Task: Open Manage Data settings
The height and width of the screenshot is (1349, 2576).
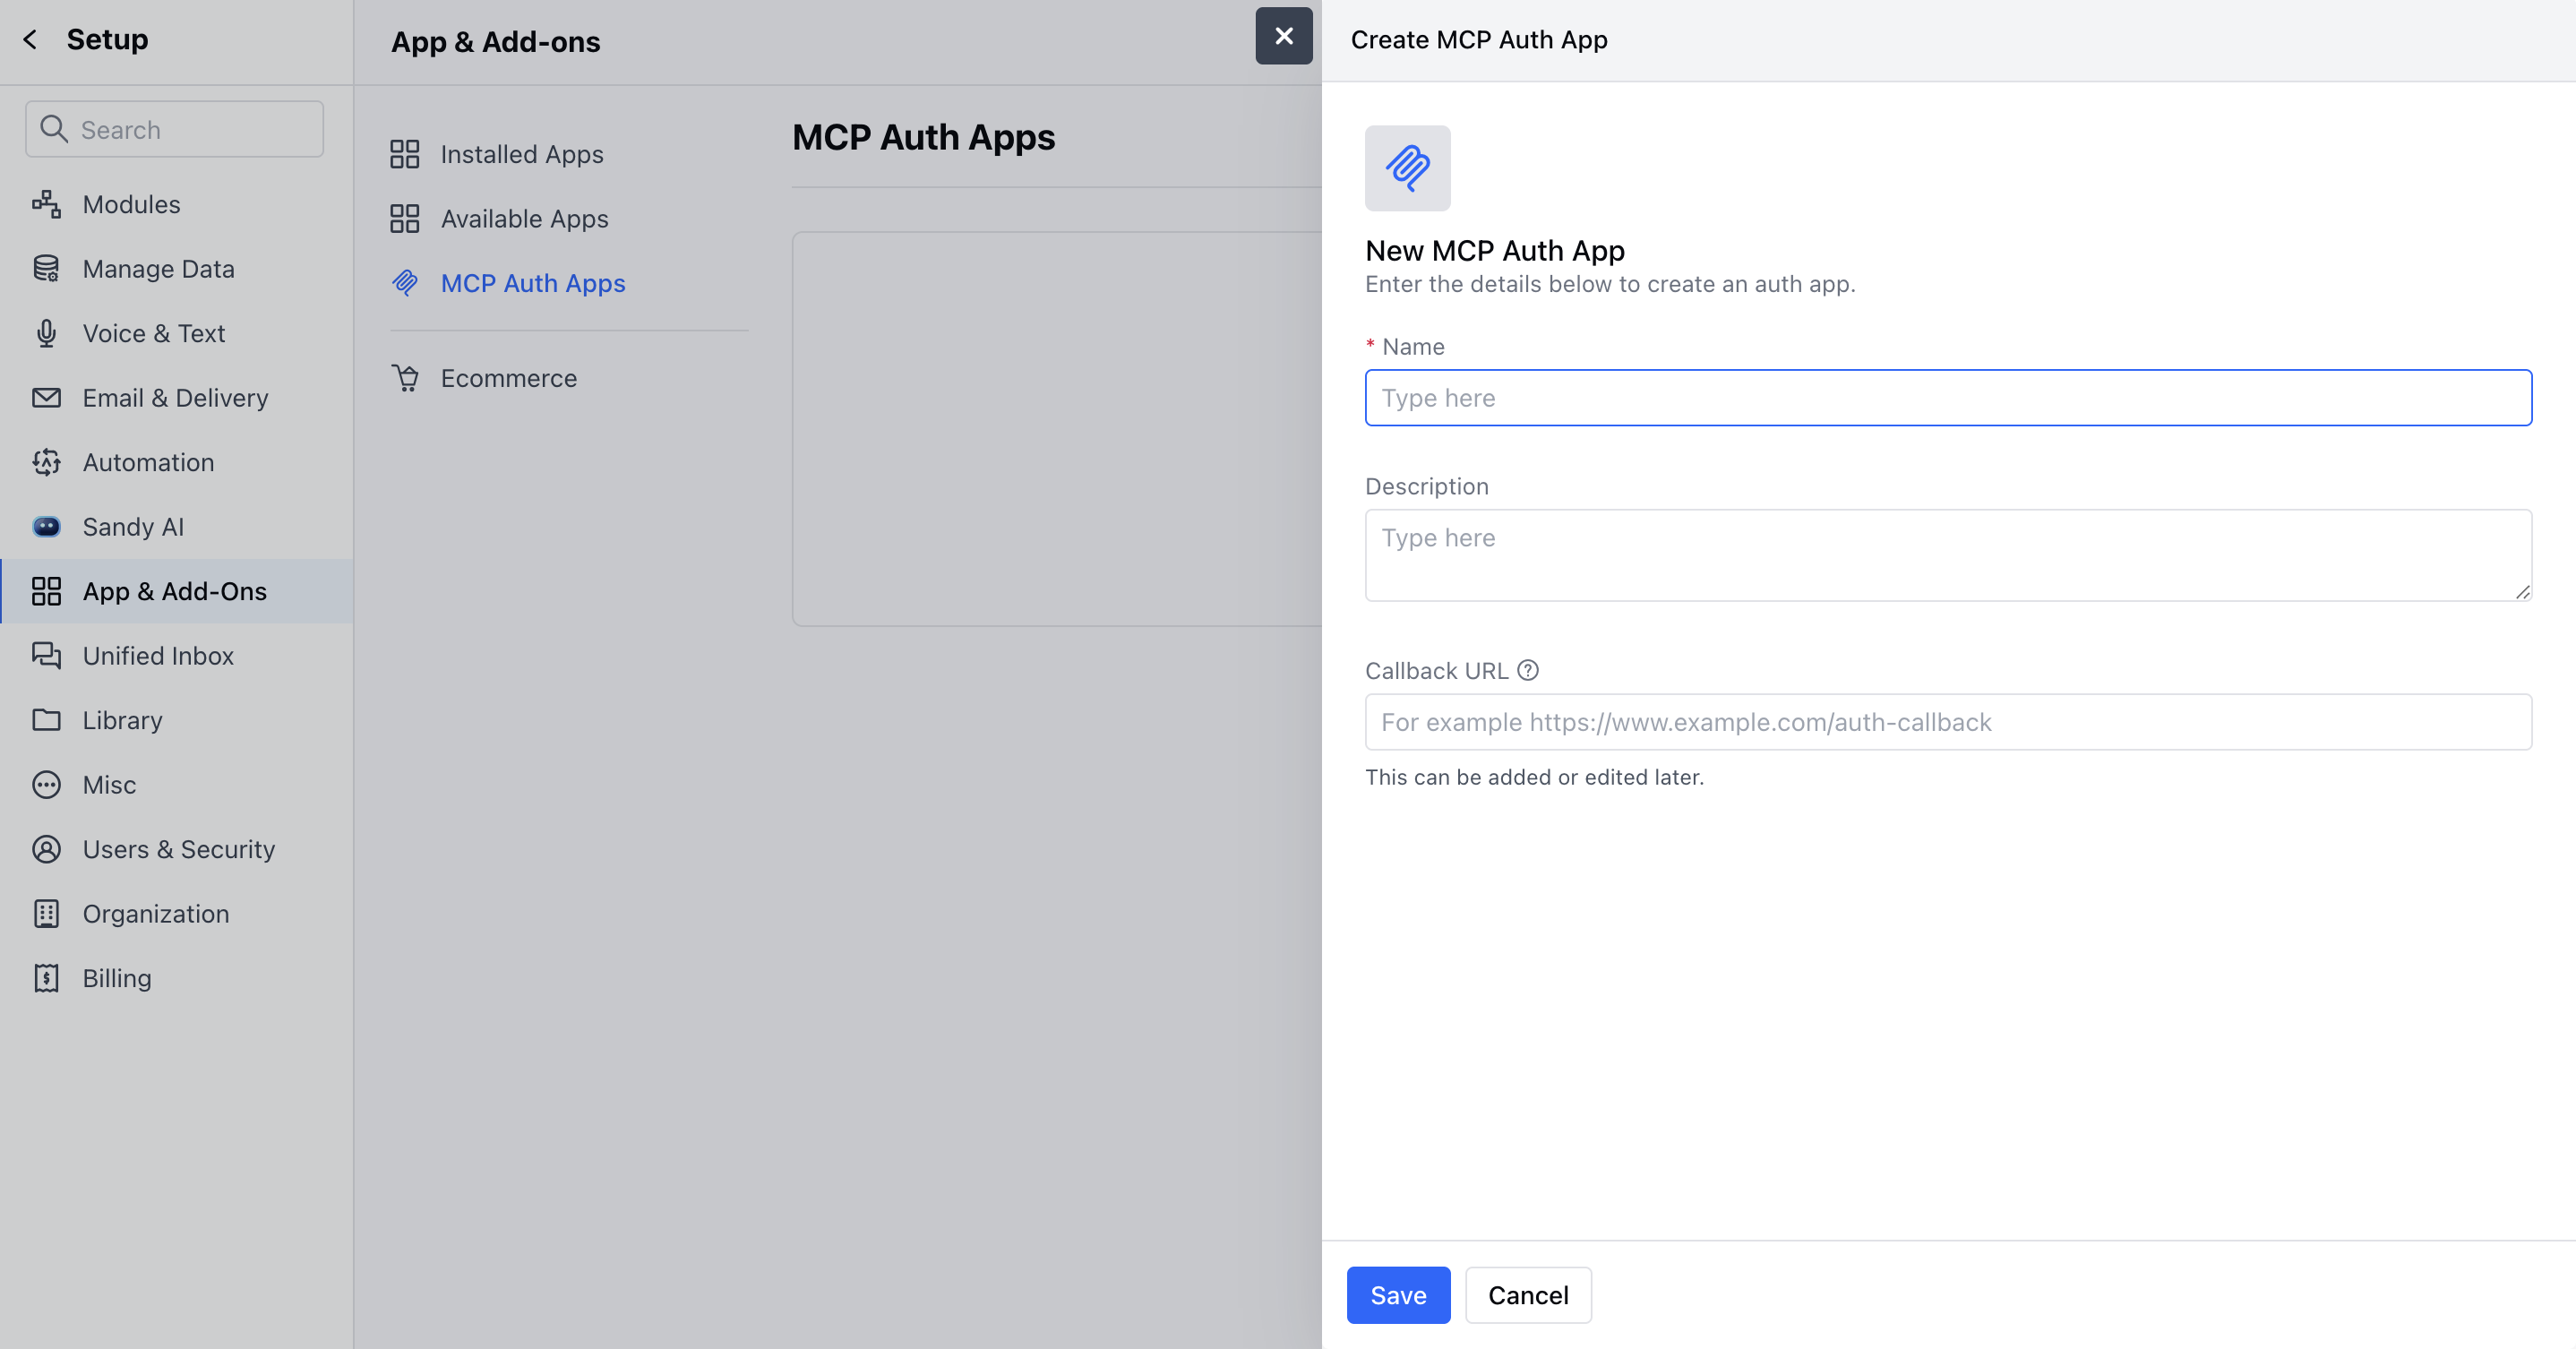Action: pos(176,269)
